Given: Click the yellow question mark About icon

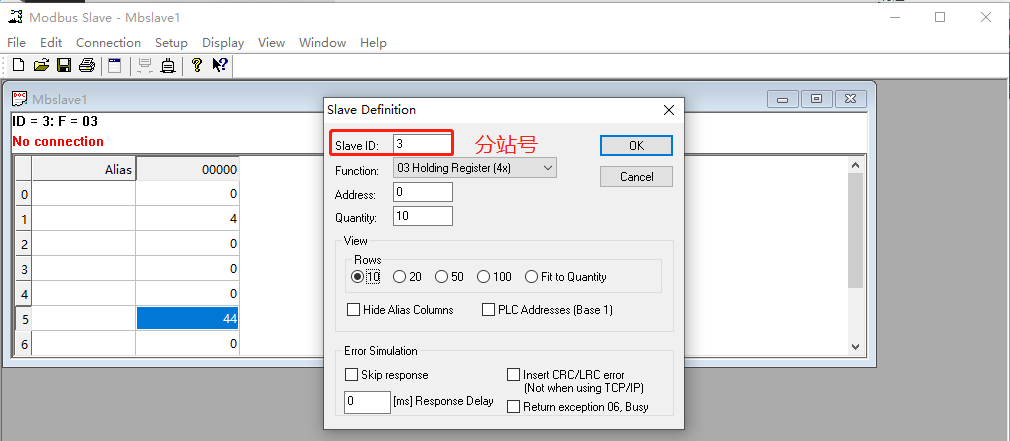Looking at the screenshot, I should 197,66.
